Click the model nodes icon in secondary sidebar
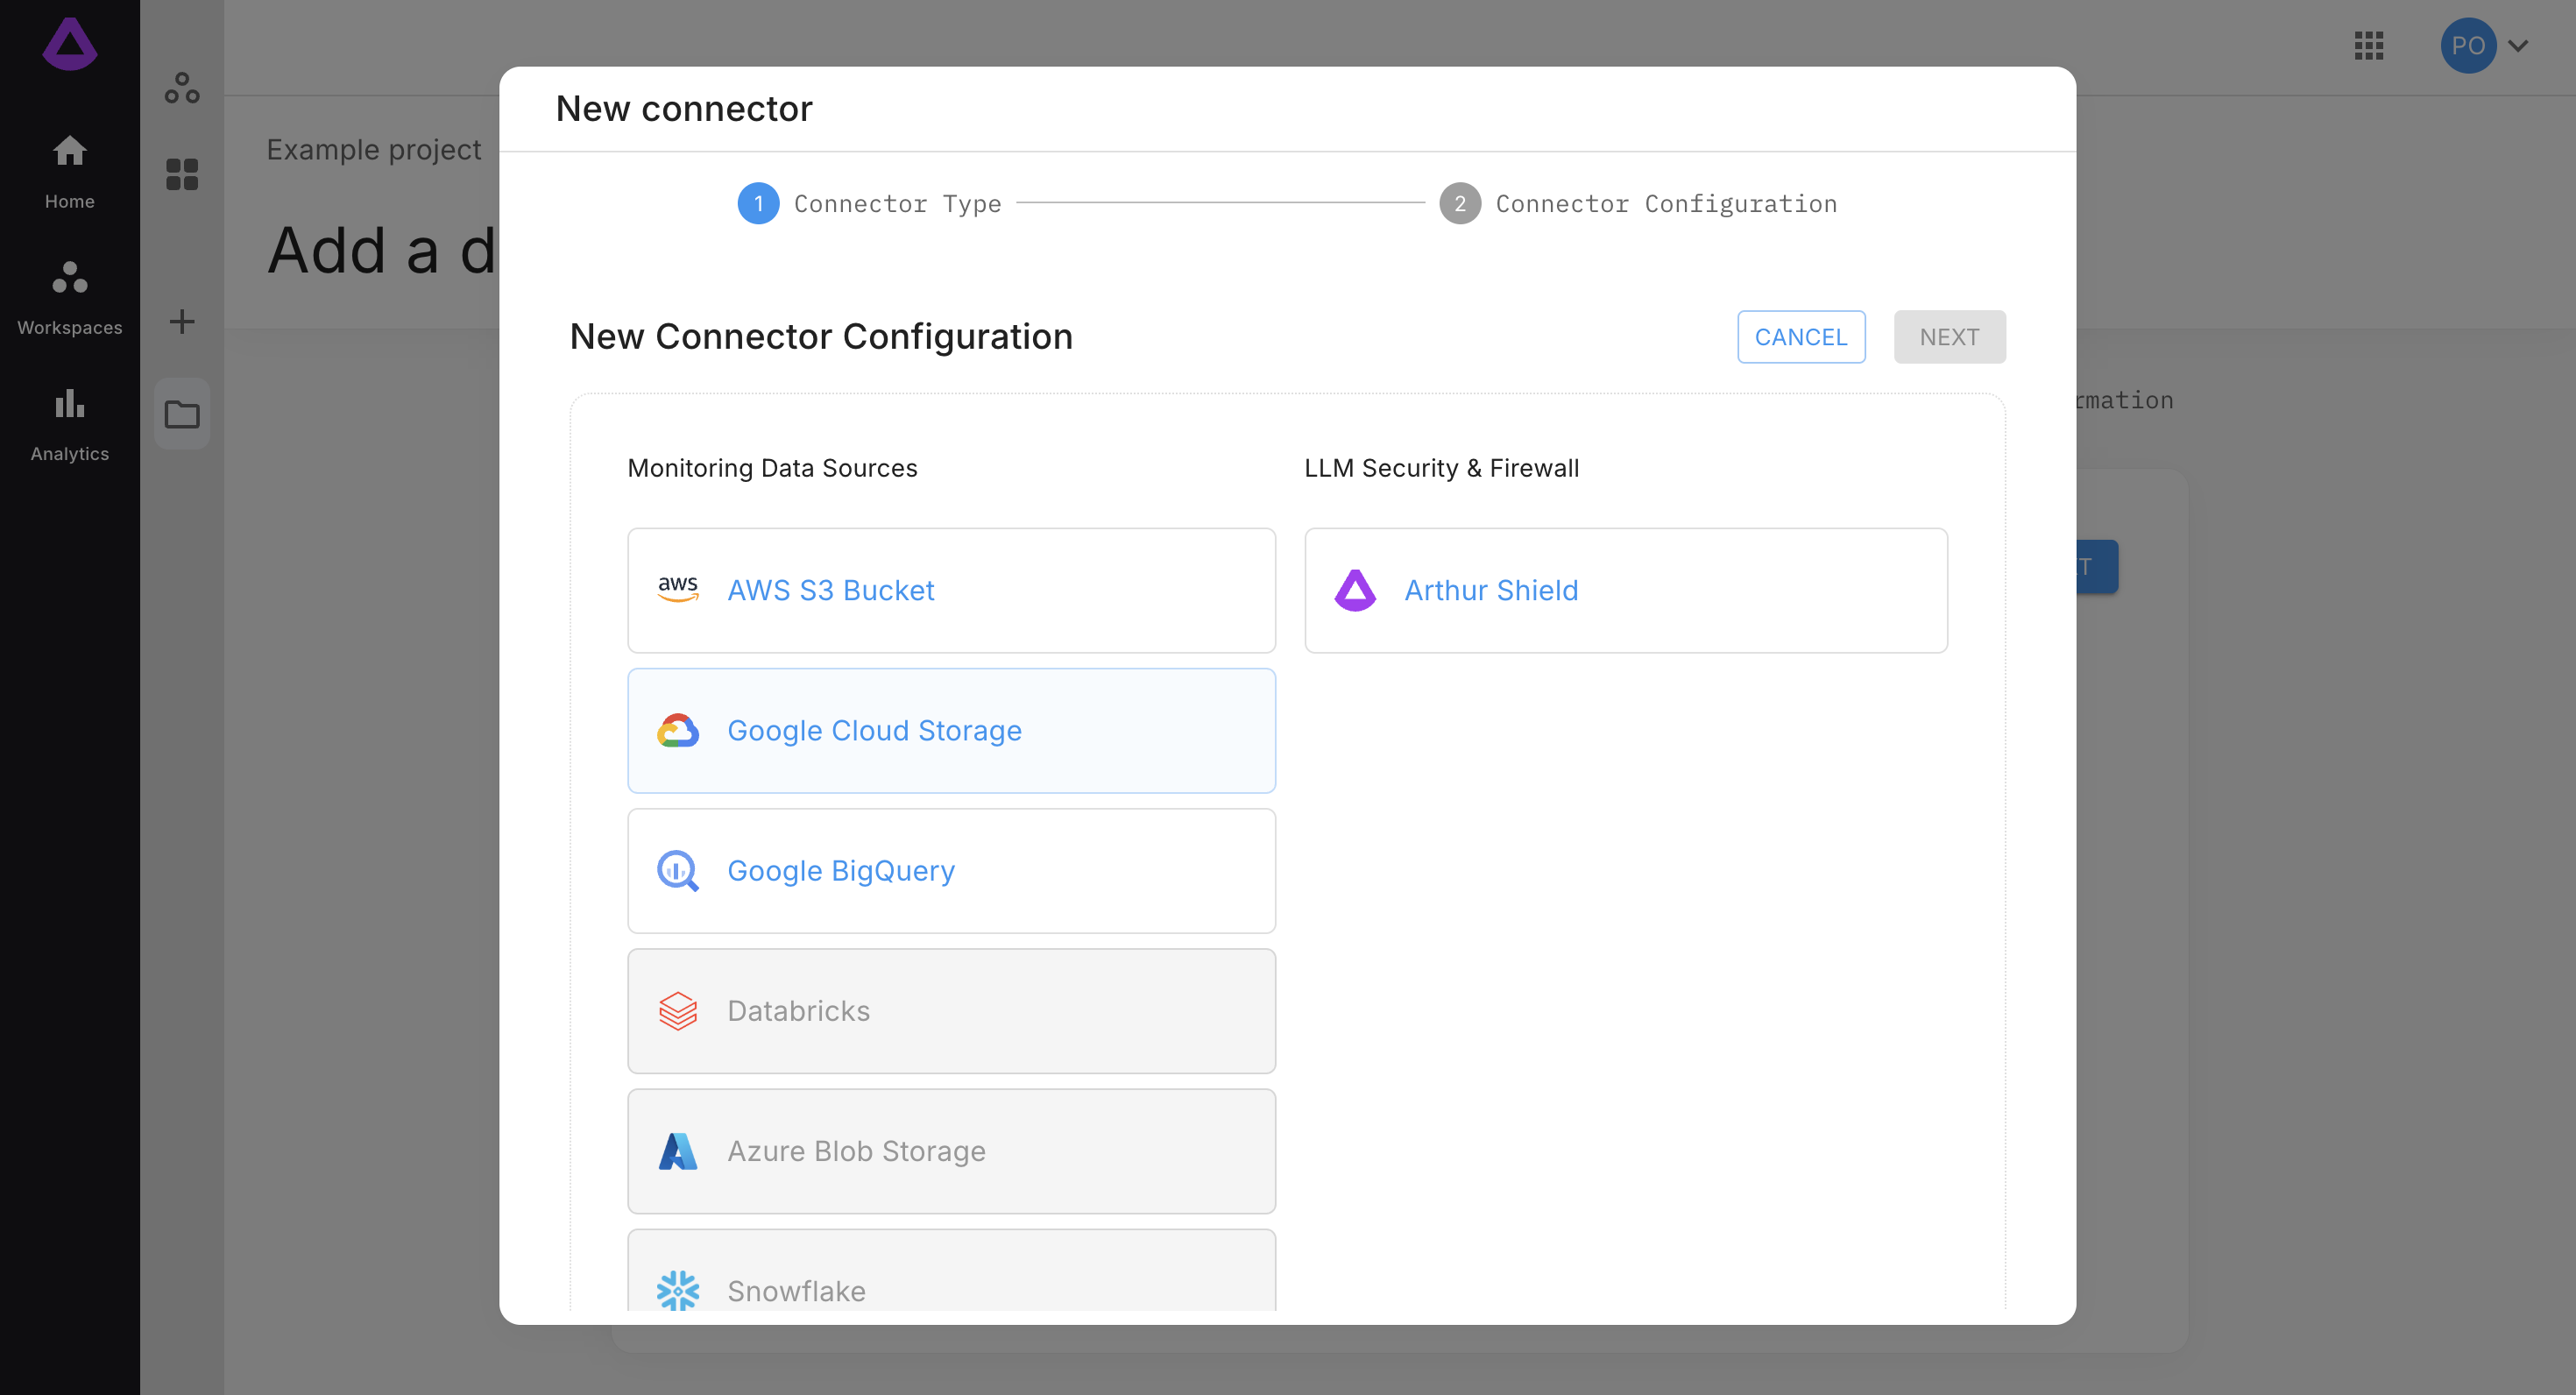The width and height of the screenshot is (2576, 1395). coord(182,88)
